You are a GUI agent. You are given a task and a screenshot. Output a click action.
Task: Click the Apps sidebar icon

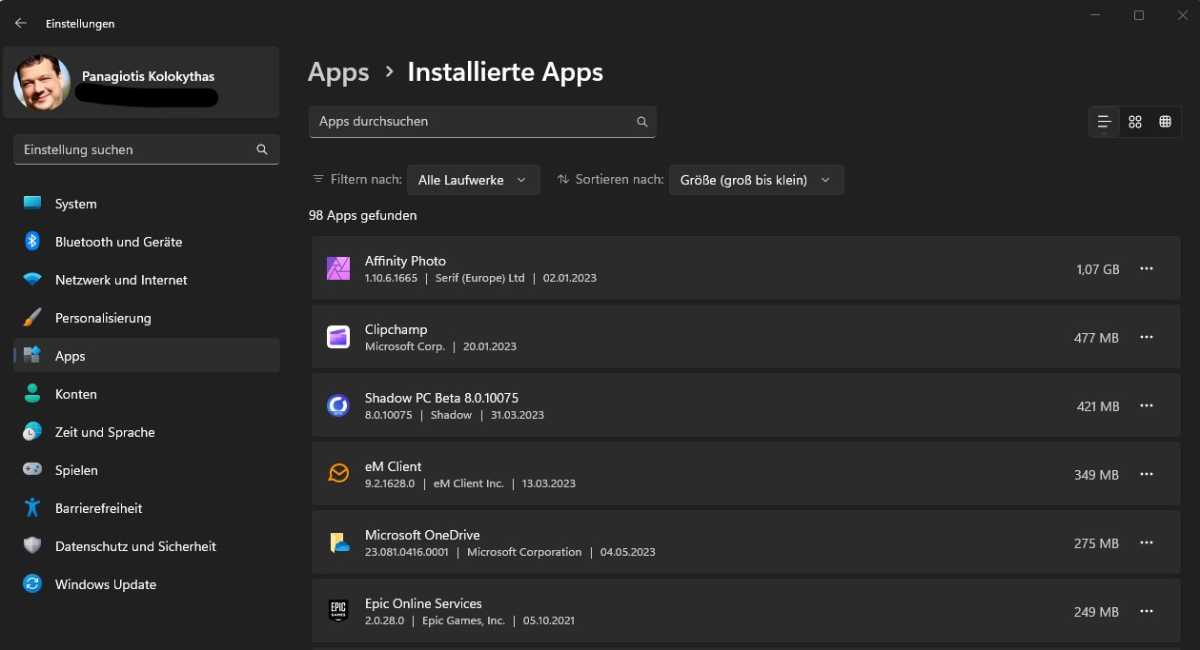pos(32,355)
